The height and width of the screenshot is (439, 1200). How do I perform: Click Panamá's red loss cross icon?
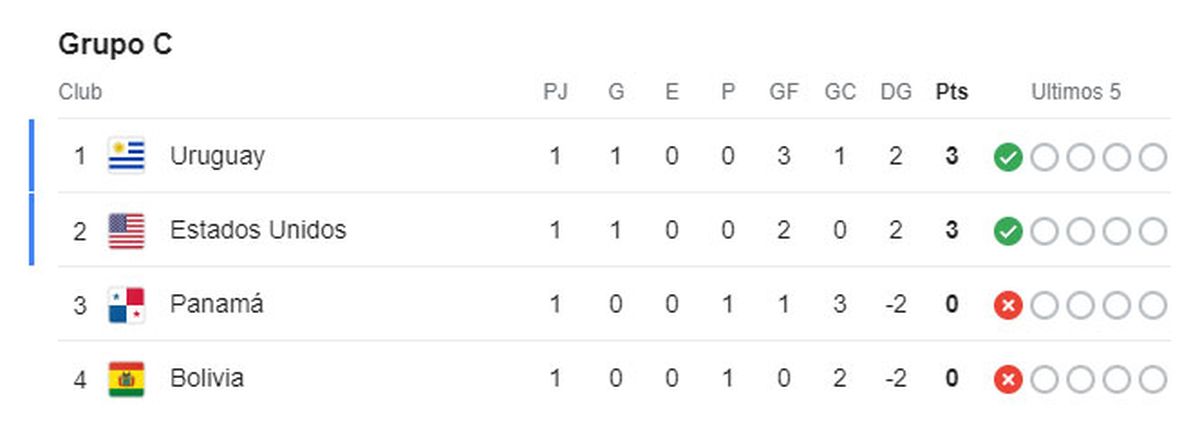pyautogui.click(x=1008, y=305)
